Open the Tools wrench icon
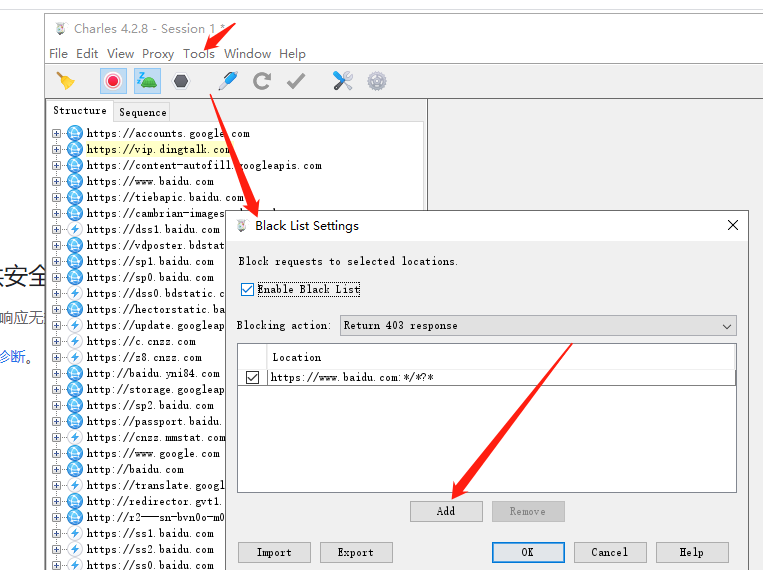 (343, 81)
